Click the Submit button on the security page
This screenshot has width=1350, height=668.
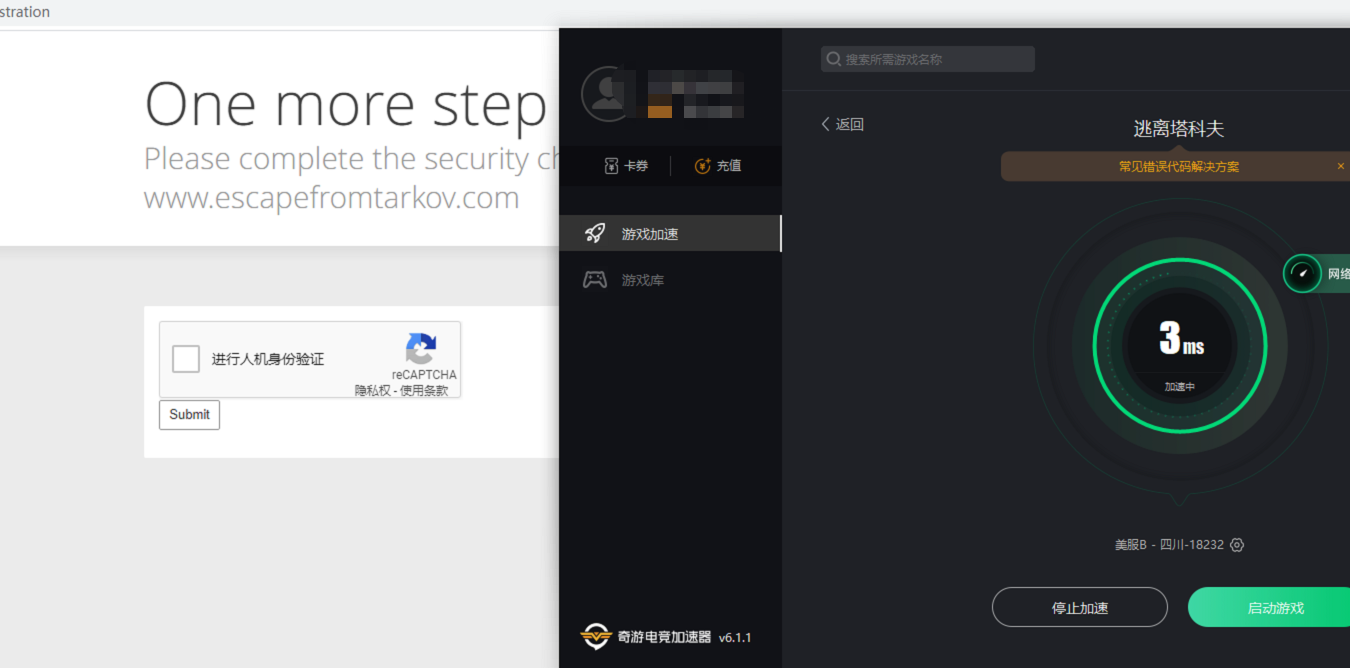(x=189, y=415)
